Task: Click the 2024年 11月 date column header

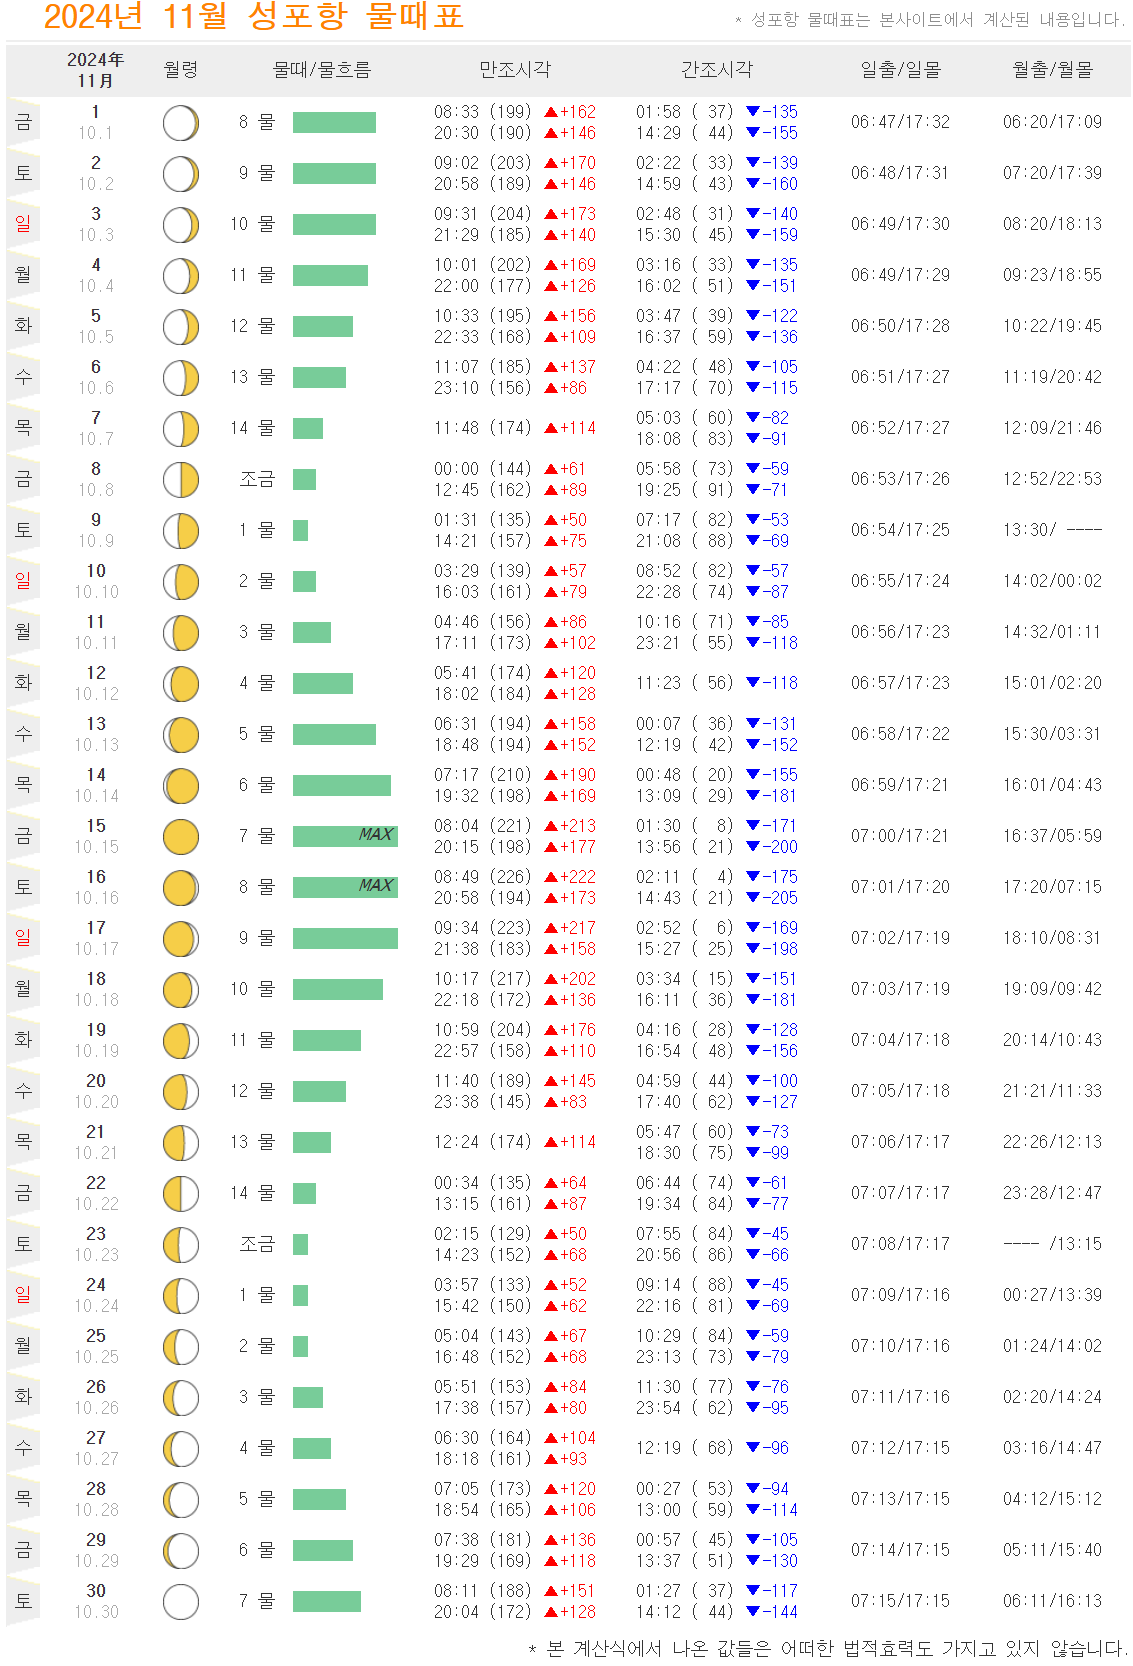Action: pos(95,70)
